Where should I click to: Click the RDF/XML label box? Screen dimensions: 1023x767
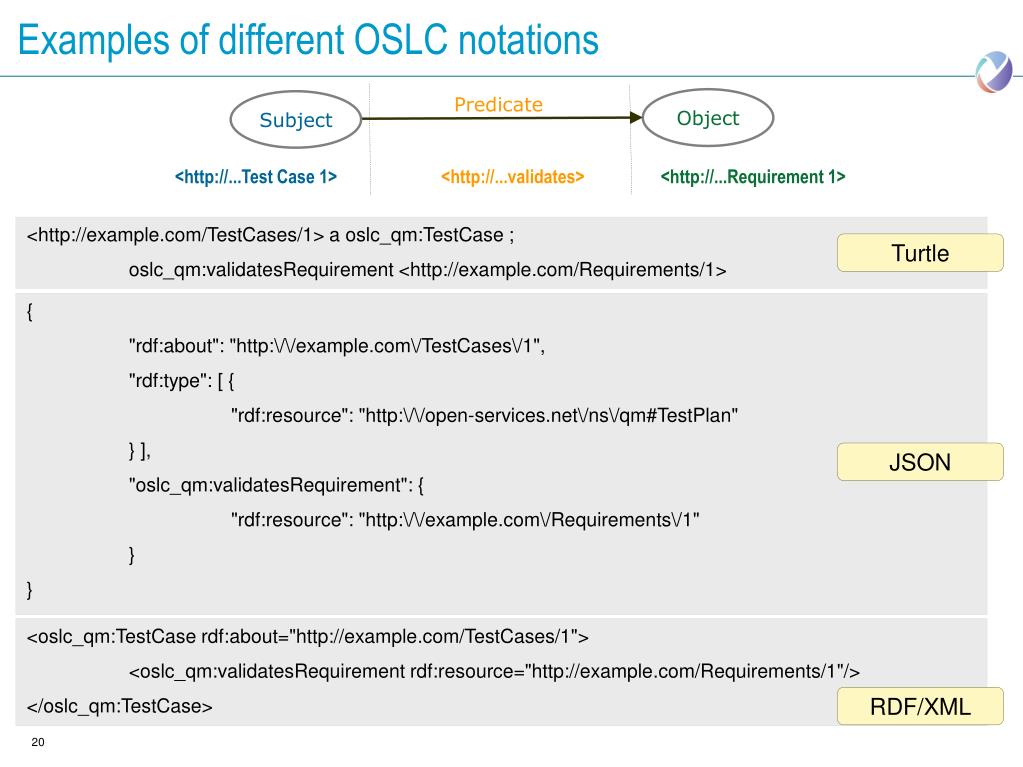[920, 706]
